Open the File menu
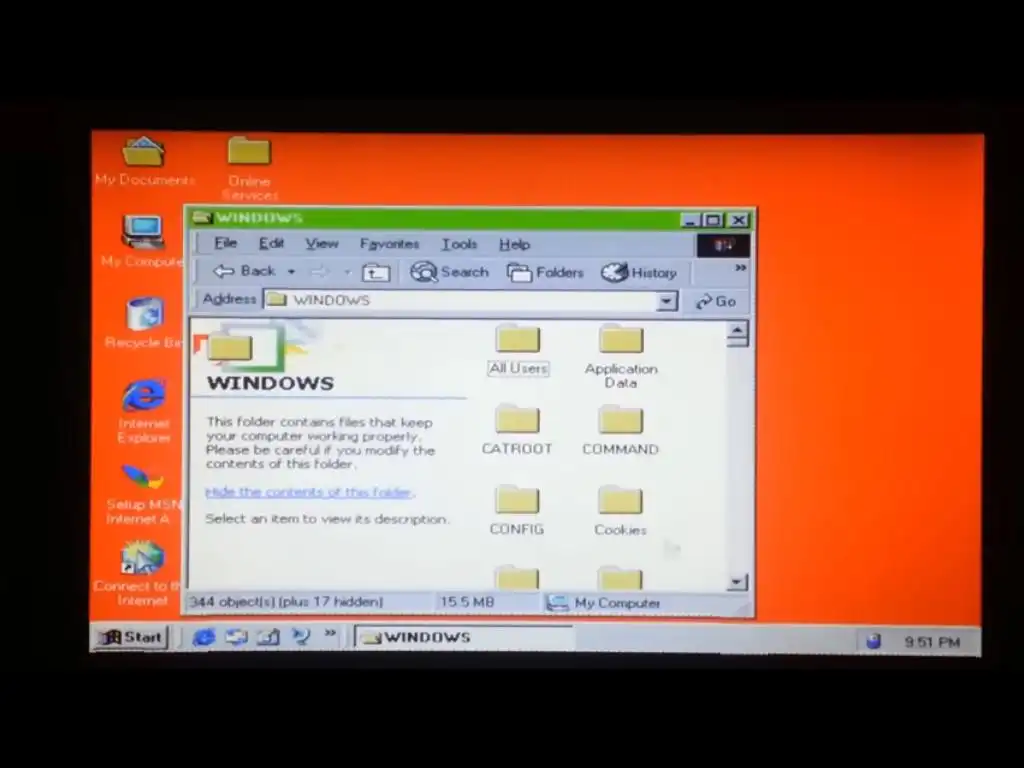The image size is (1024, 768). point(225,244)
